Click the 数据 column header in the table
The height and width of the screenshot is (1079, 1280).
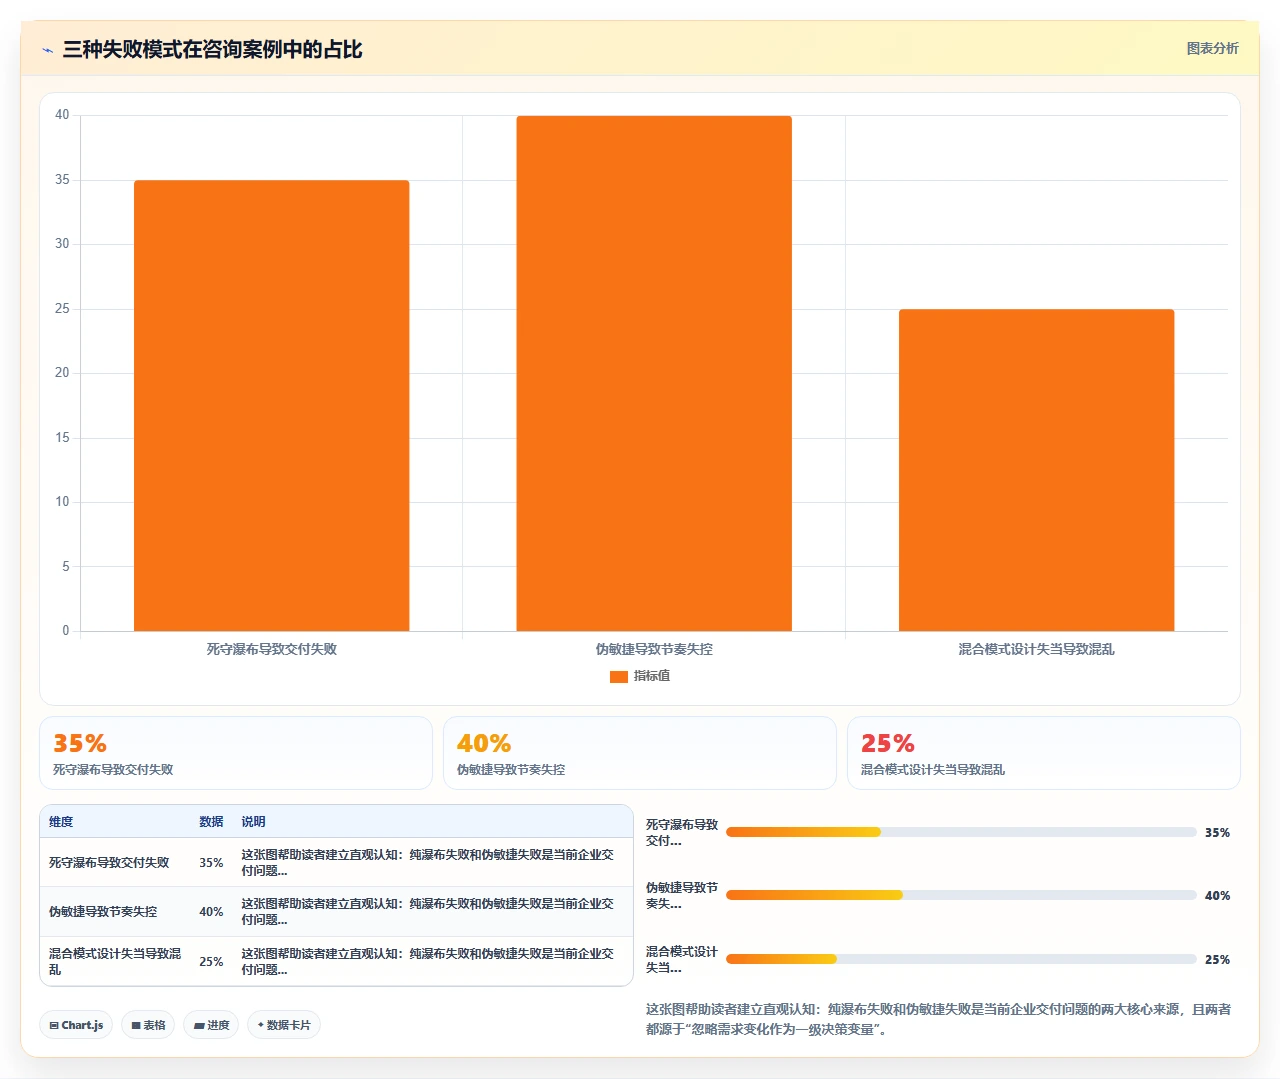pos(211,822)
